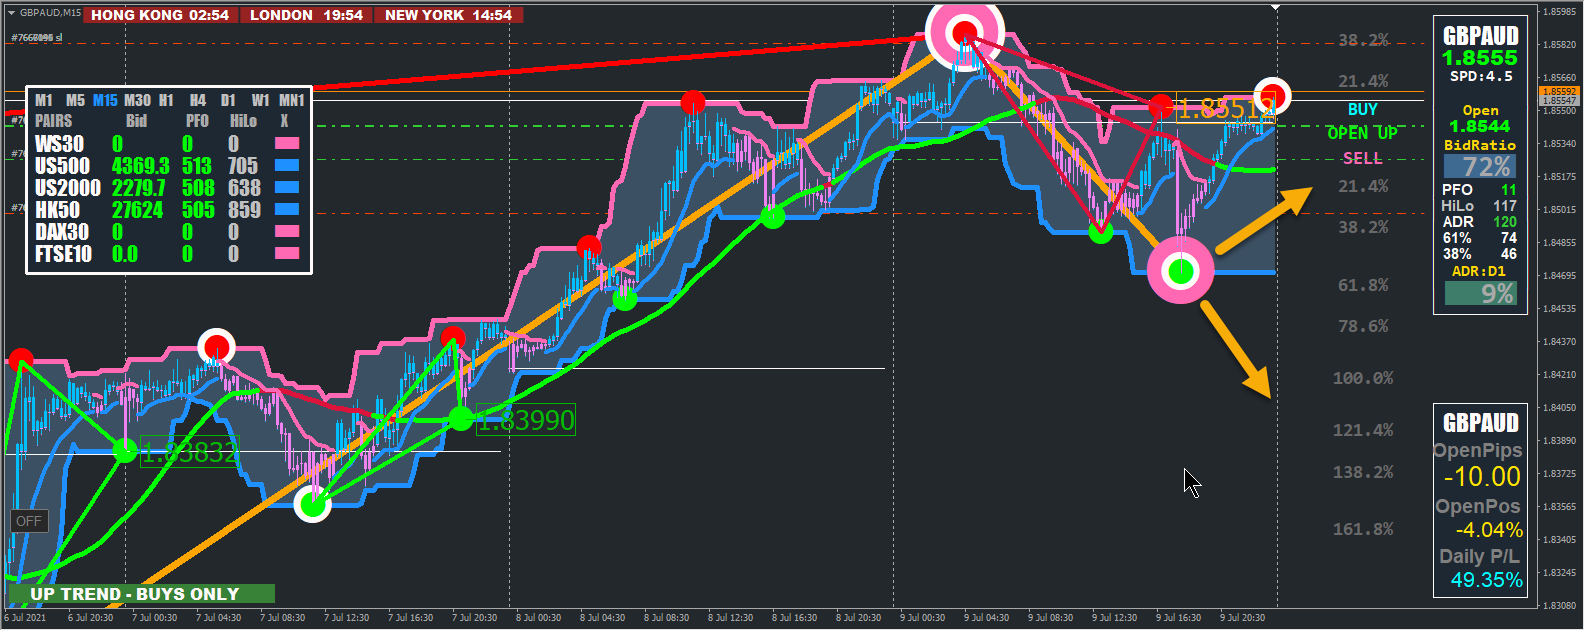The height and width of the screenshot is (631, 1585).
Task: Click the order sl label at top left
Action: point(37,37)
